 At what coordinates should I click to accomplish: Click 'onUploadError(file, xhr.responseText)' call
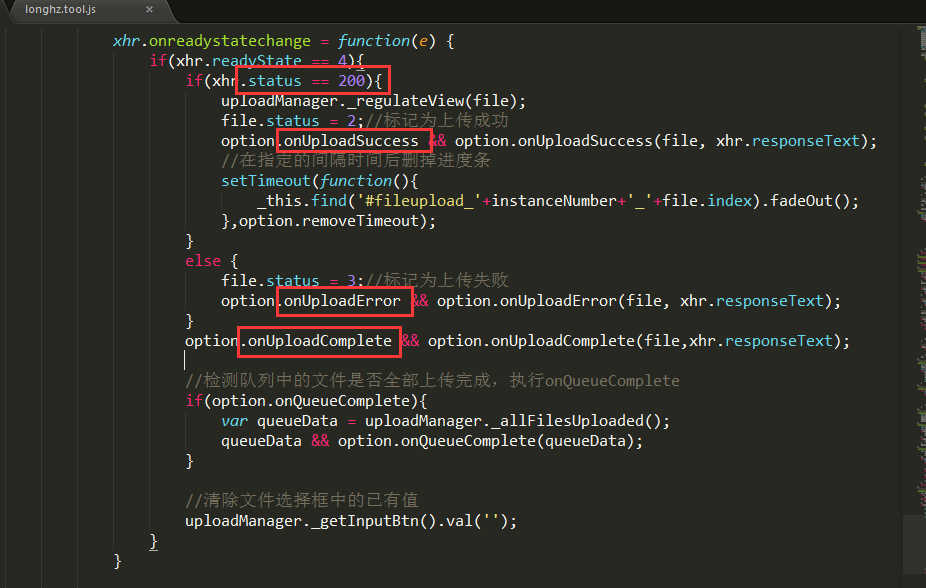[666, 301]
